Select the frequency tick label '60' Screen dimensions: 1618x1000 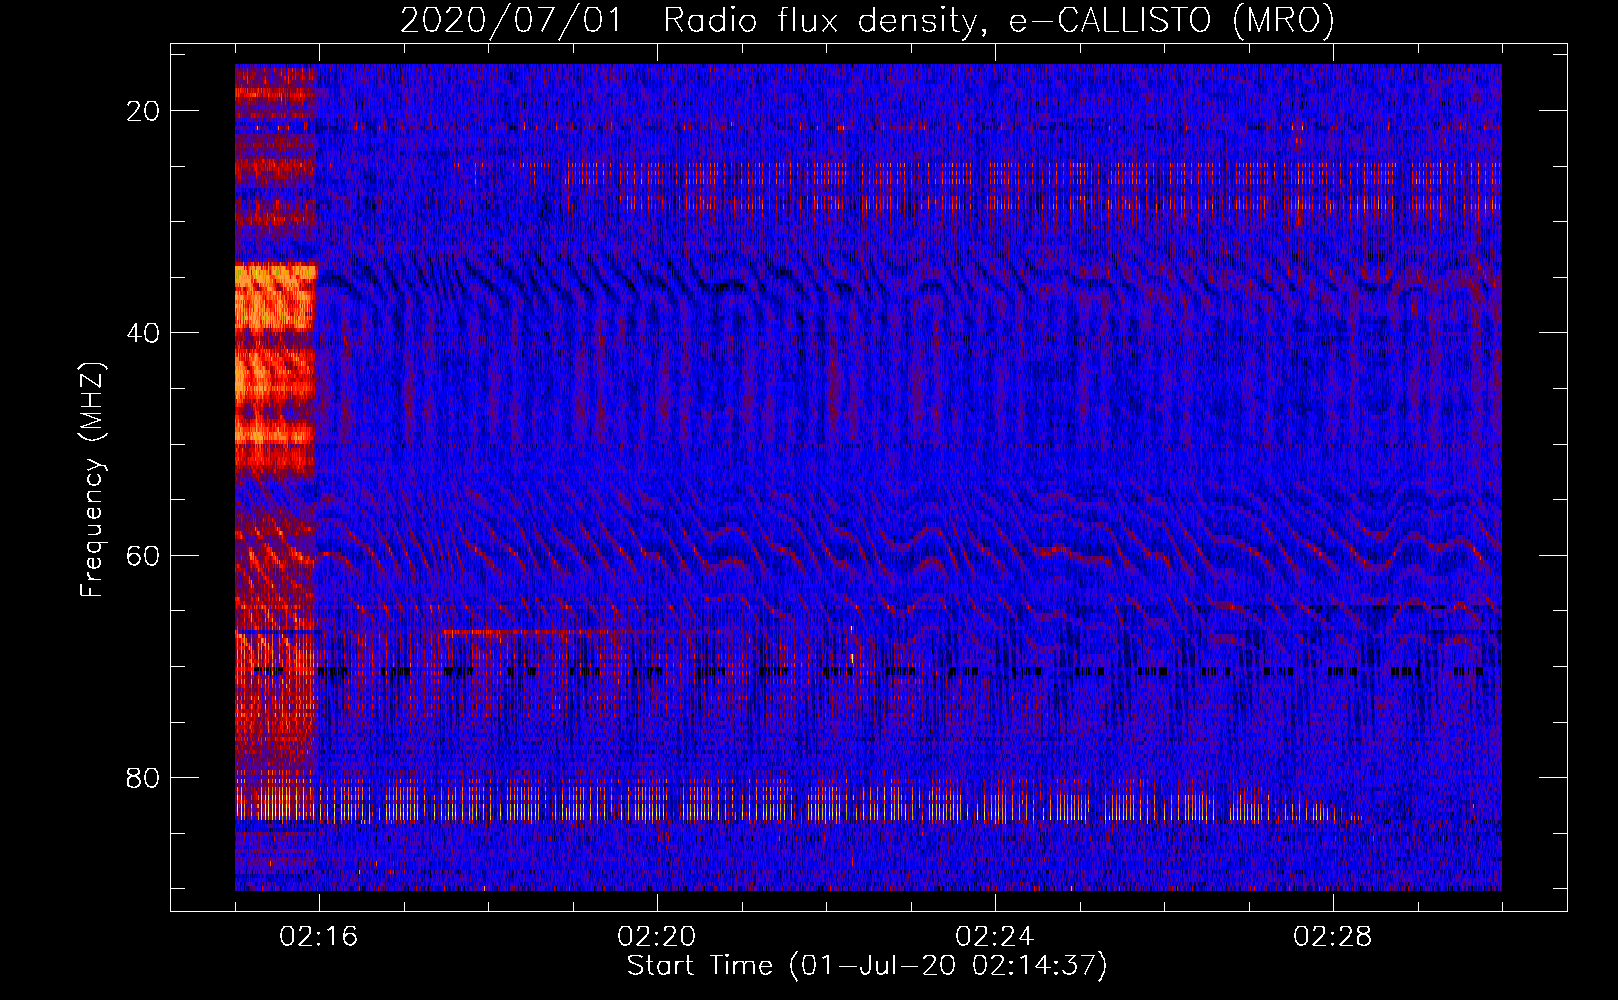[143, 555]
